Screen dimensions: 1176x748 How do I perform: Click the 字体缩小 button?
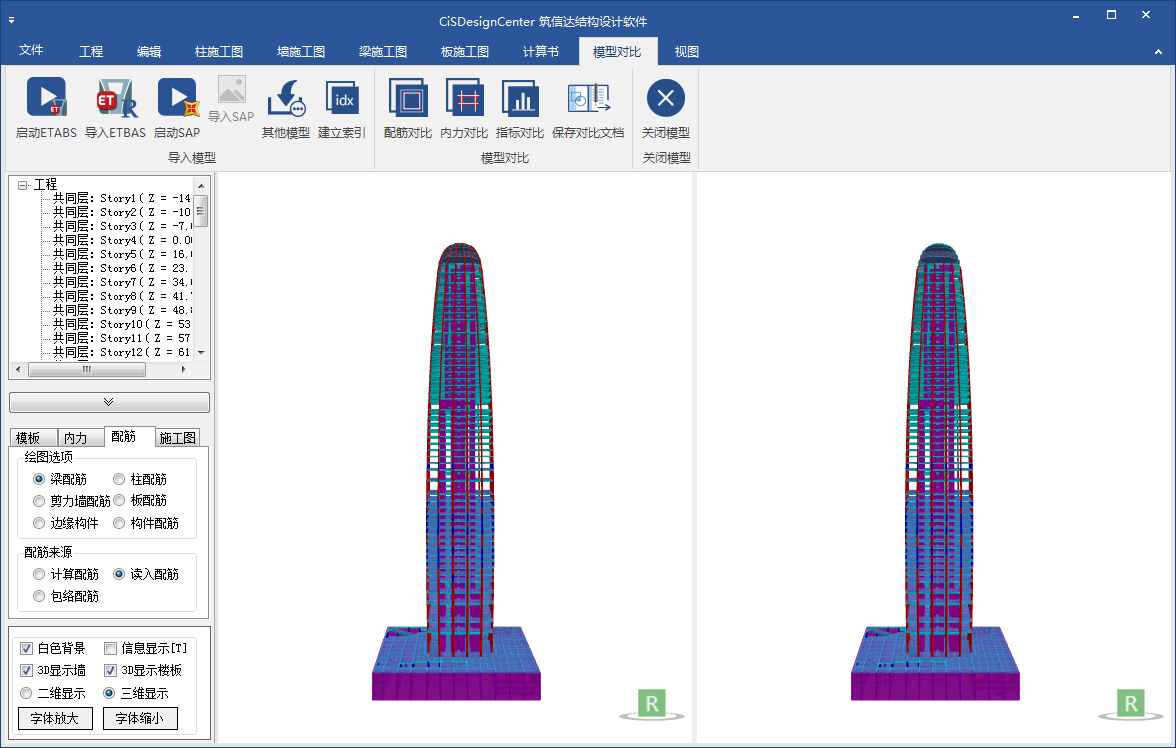tap(140, 718)
